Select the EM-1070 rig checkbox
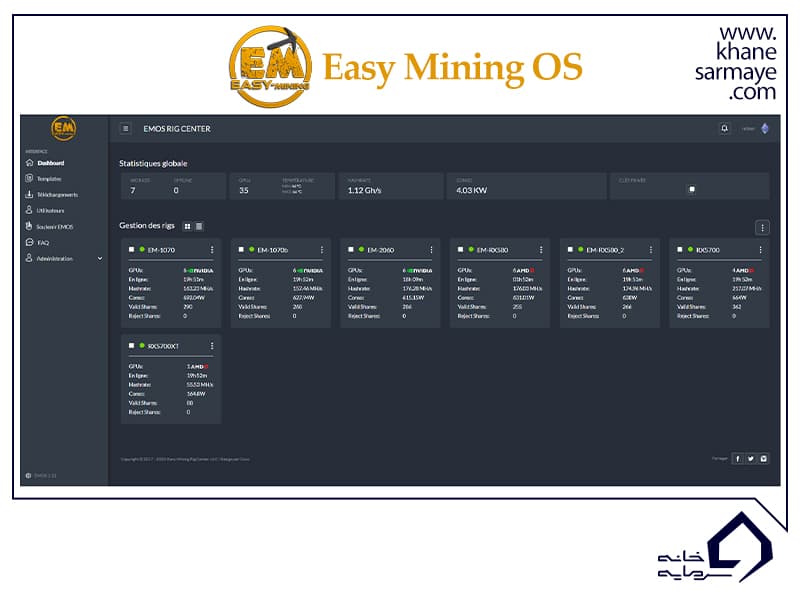The image size is (800, 600). [132, 249]
